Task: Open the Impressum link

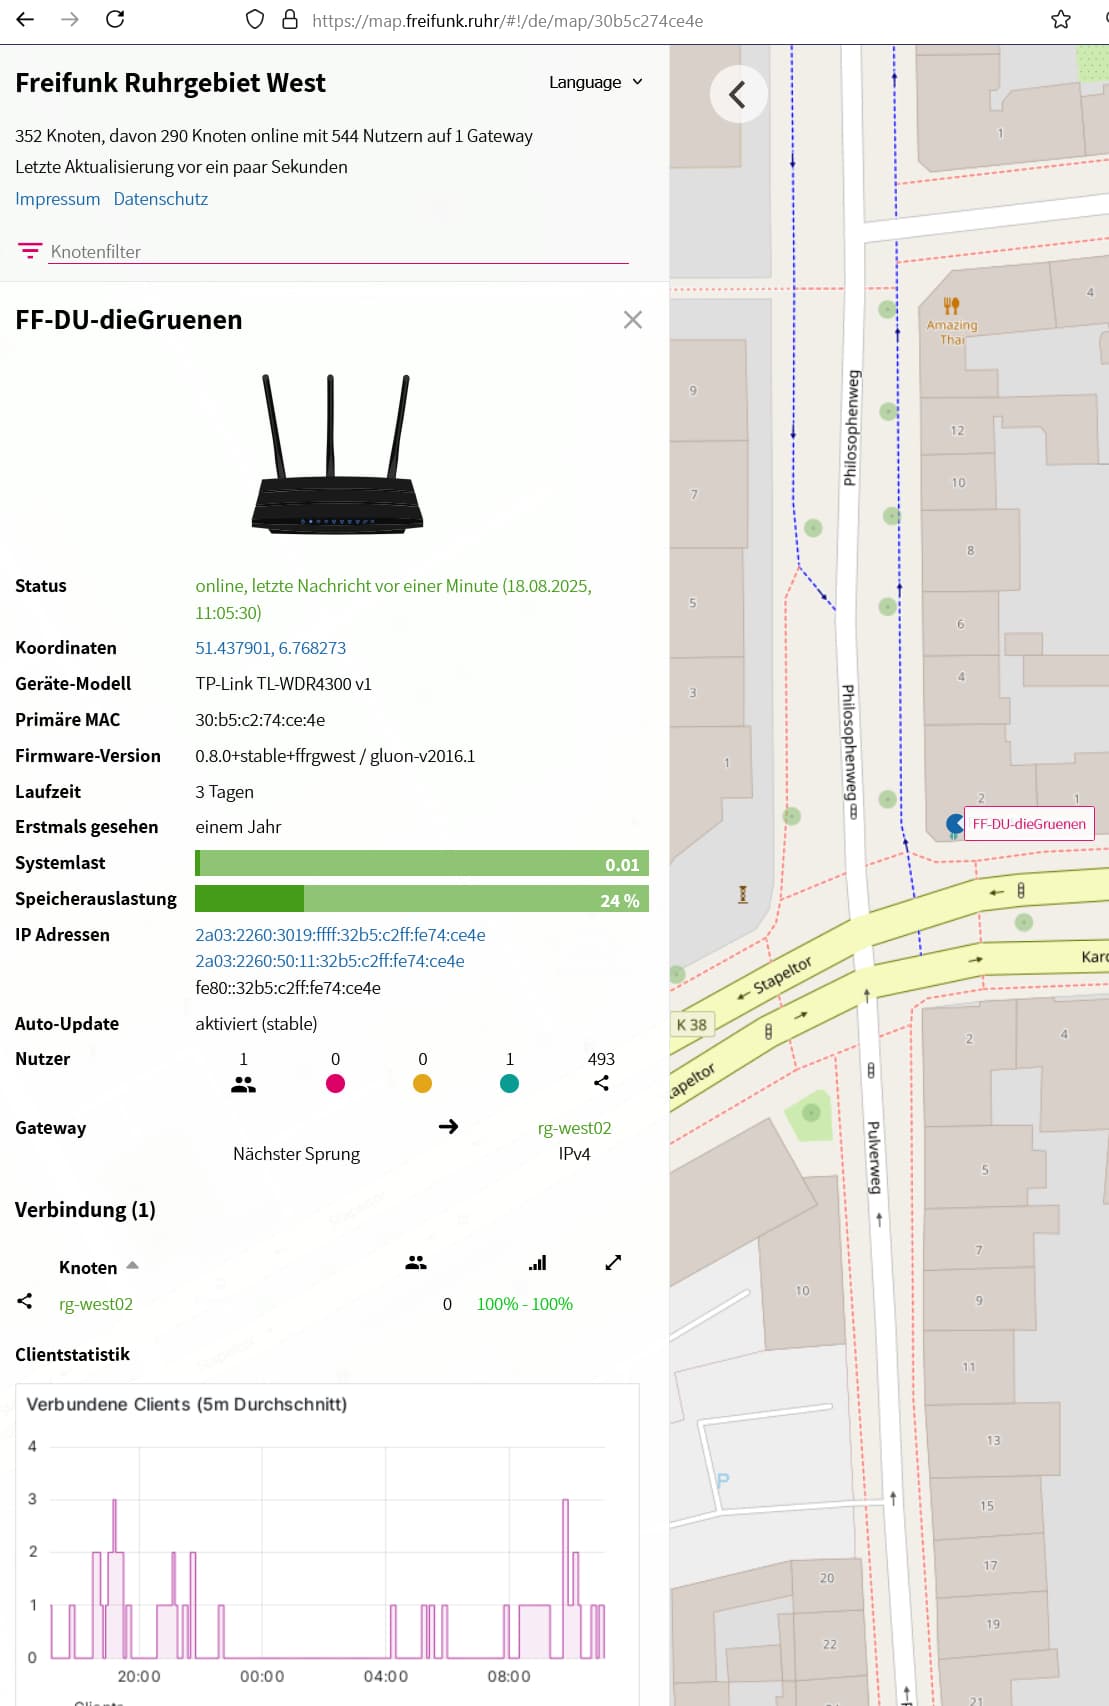Action: coord(57,199)
